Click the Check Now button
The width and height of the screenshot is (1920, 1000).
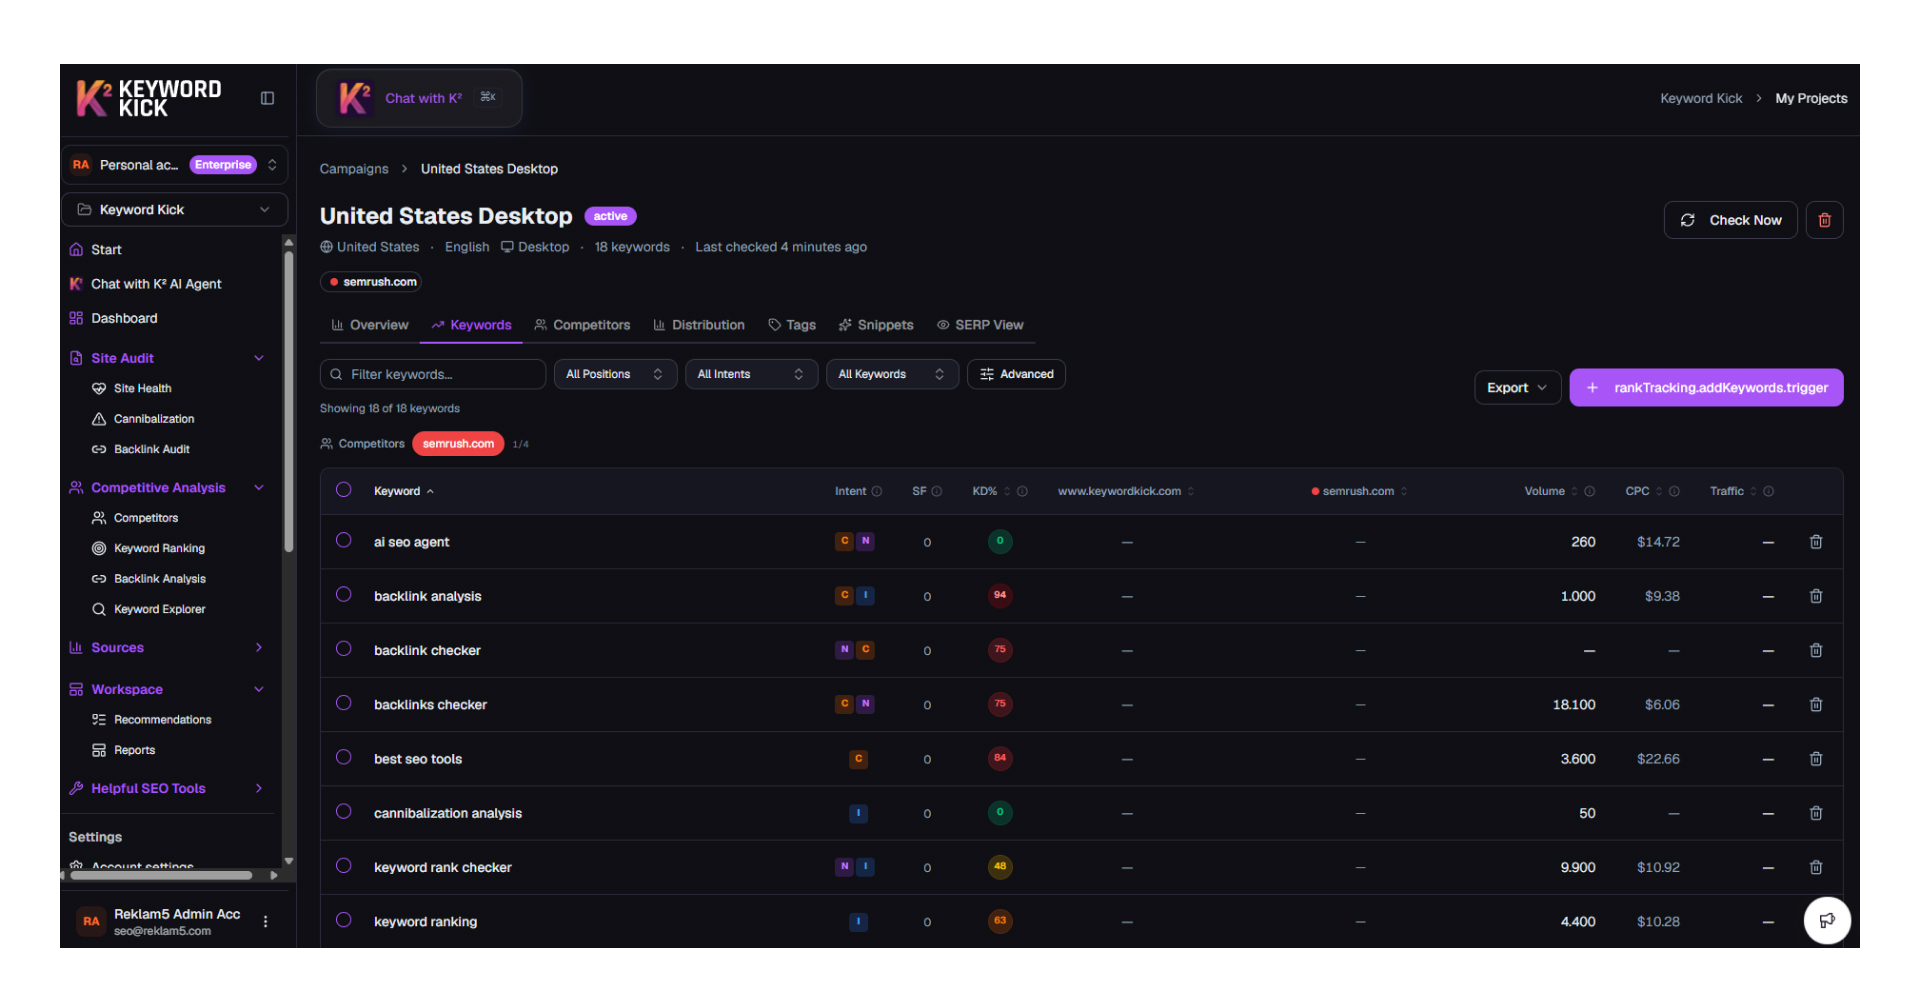[x=1730, y=220]
